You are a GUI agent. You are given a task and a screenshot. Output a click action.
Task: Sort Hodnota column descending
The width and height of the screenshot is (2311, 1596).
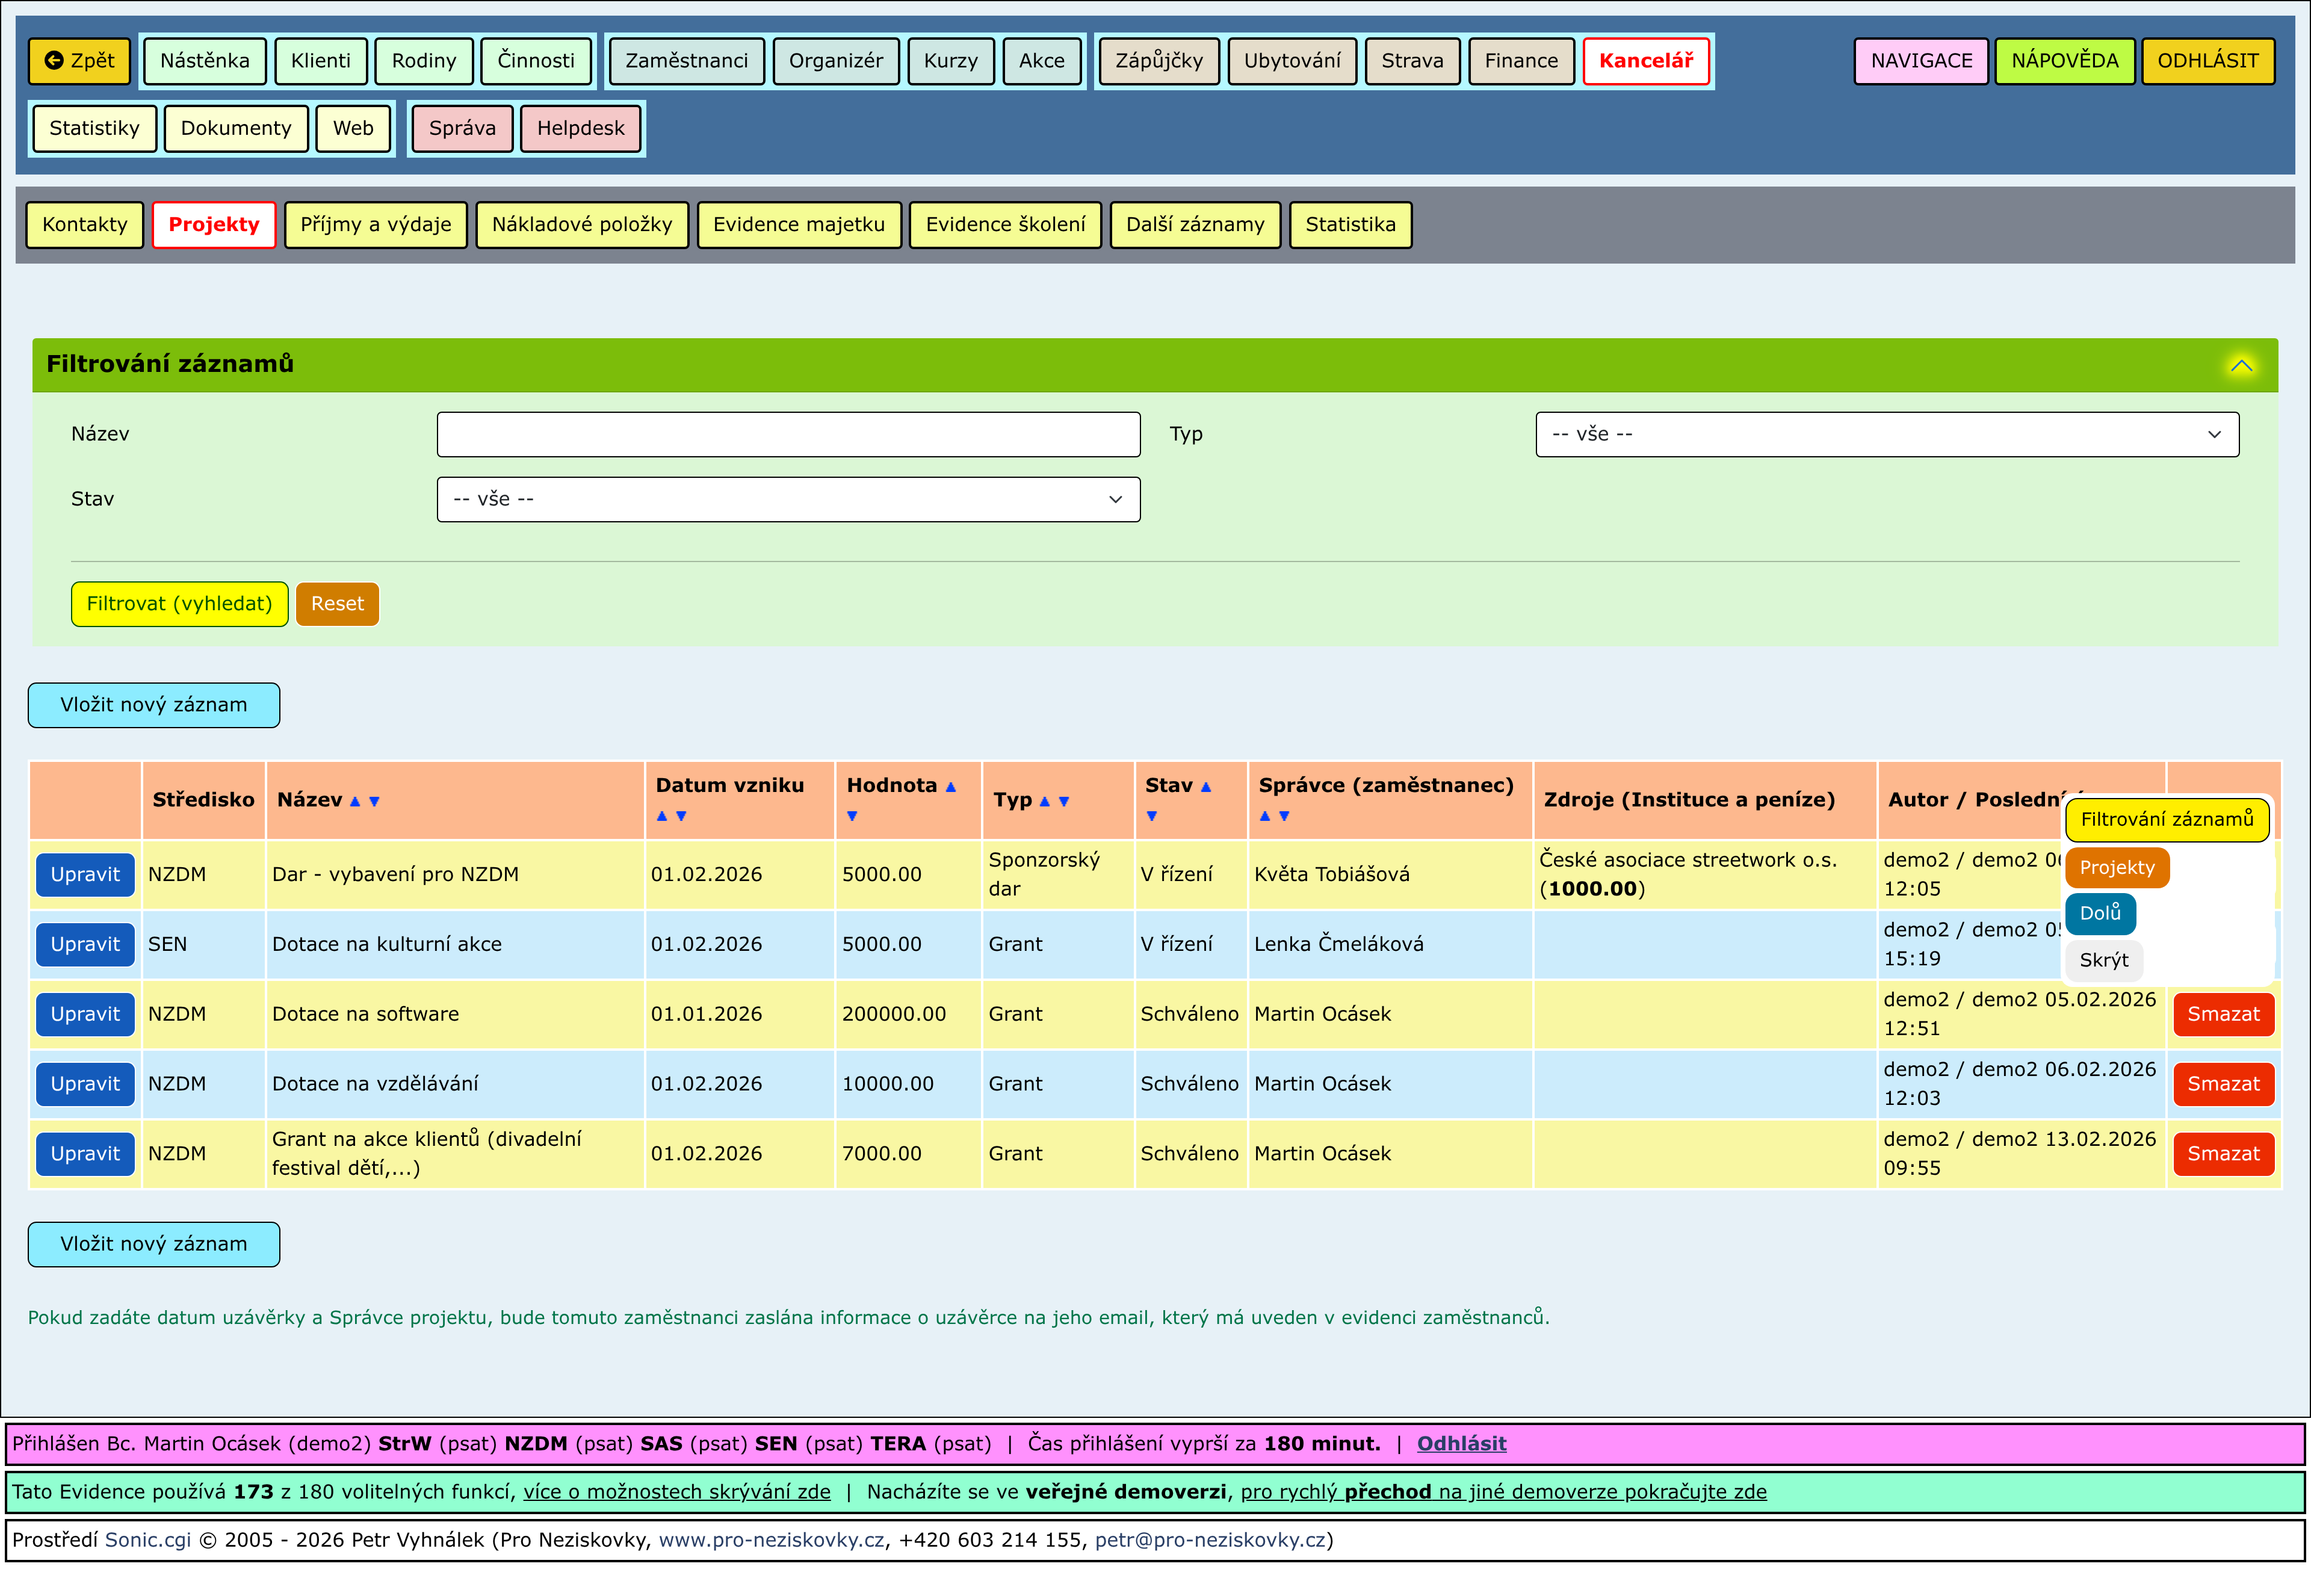click(x=852, y=817)
